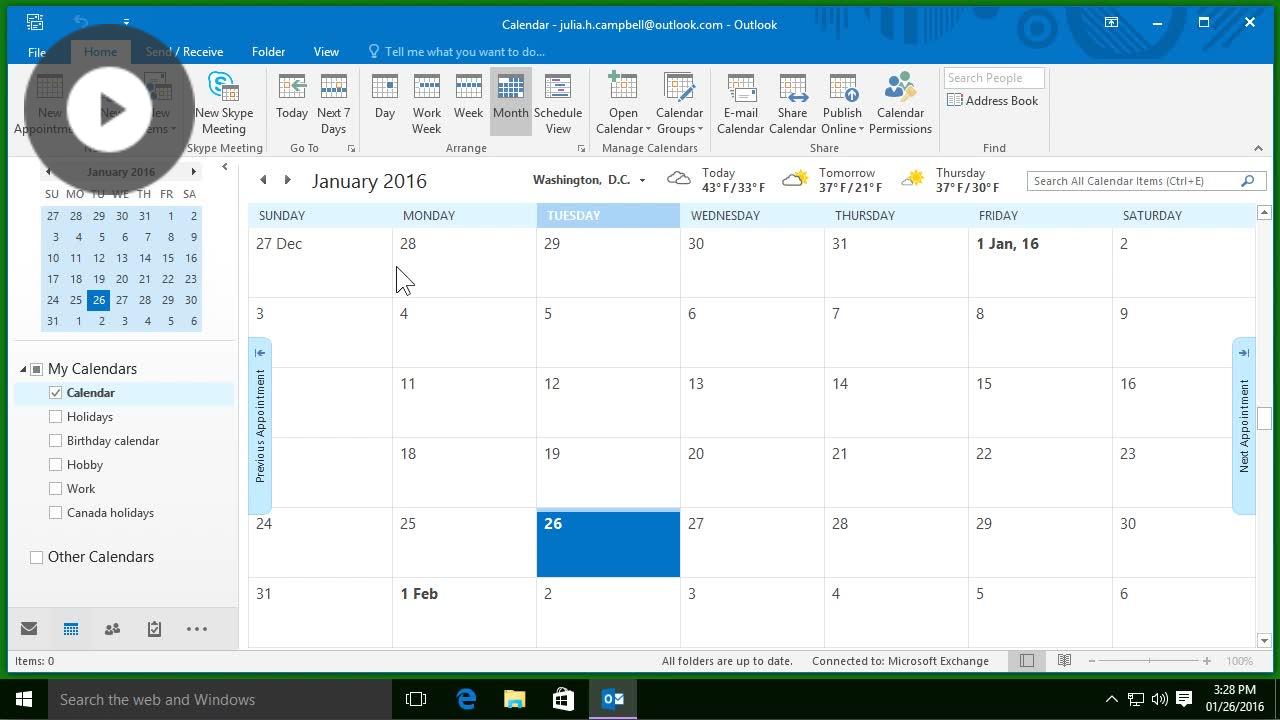
Task: Open the File menu
Action: [36, 51]
